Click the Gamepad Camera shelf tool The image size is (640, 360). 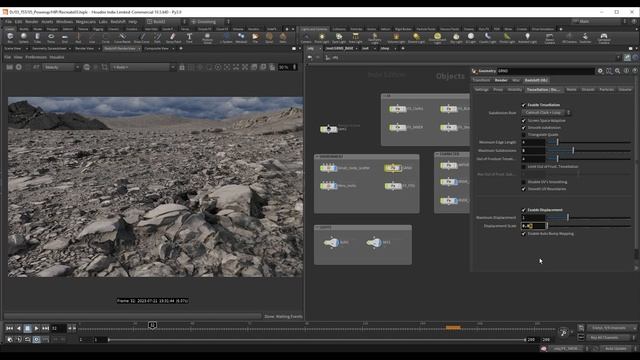pyautogui.click(x=604, y=38)
